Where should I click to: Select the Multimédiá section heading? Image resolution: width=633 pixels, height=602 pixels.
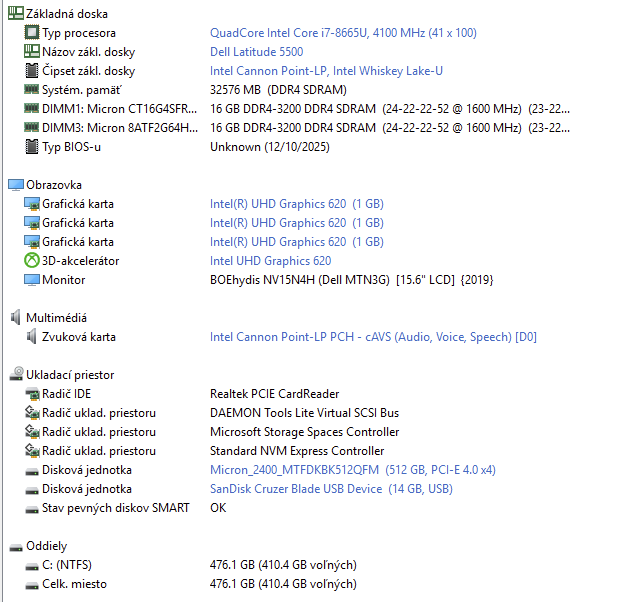tap(57, 318)
